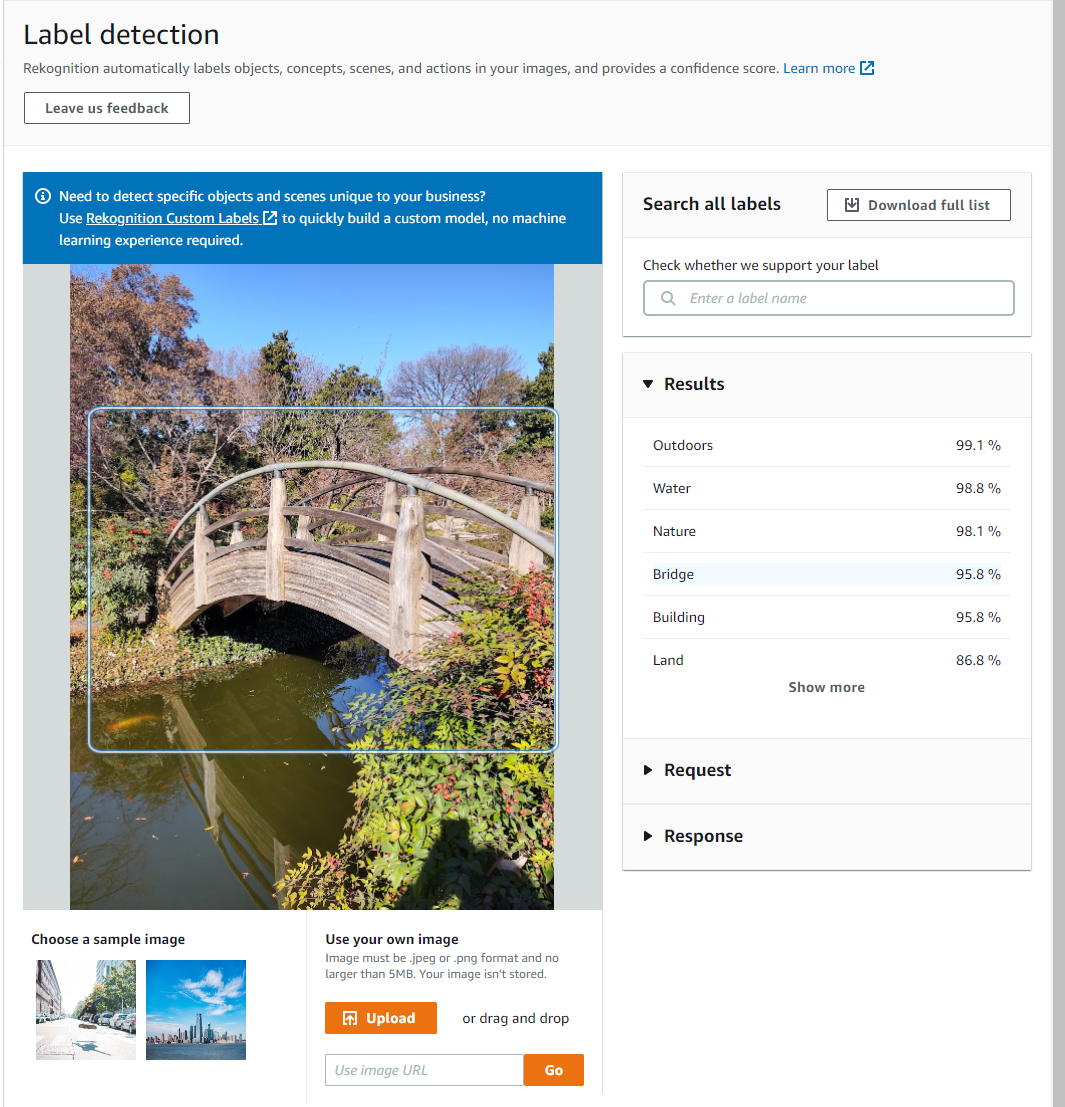This screenshot has width=1065, height=1107.
Task: Expand the Request section
Action: point(648,770)
